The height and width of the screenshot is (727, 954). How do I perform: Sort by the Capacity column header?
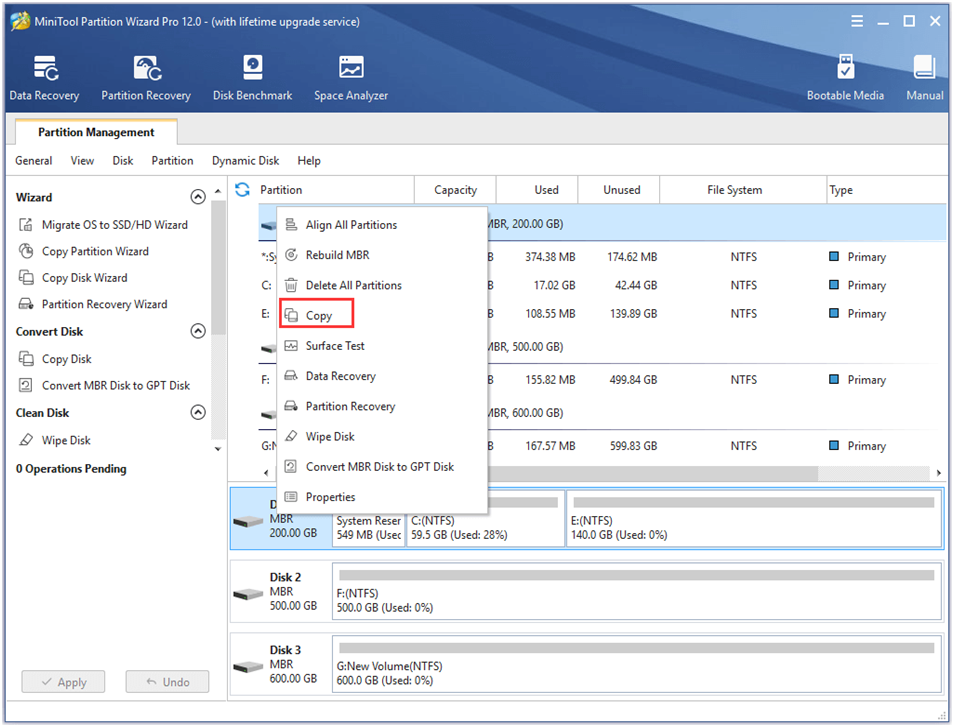pos(455,190)
